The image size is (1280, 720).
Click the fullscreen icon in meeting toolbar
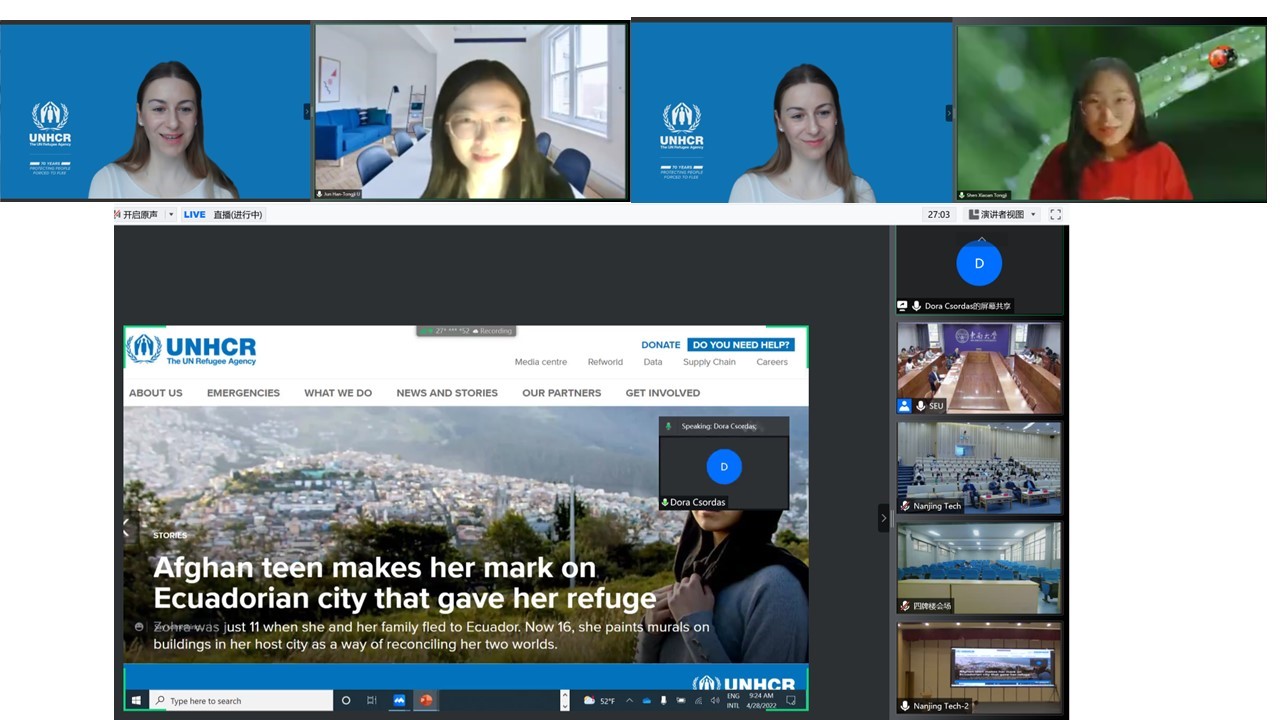point(1055,214)
